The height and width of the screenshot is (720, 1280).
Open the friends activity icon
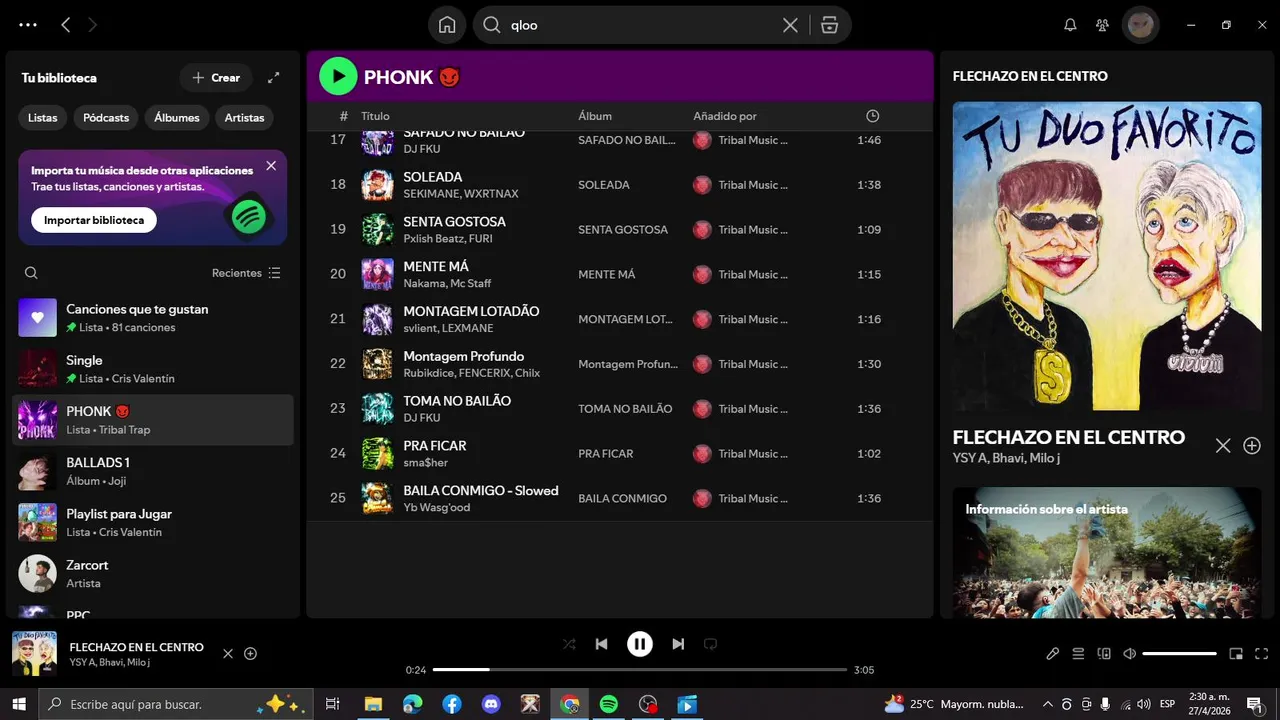pos(1102,25)
